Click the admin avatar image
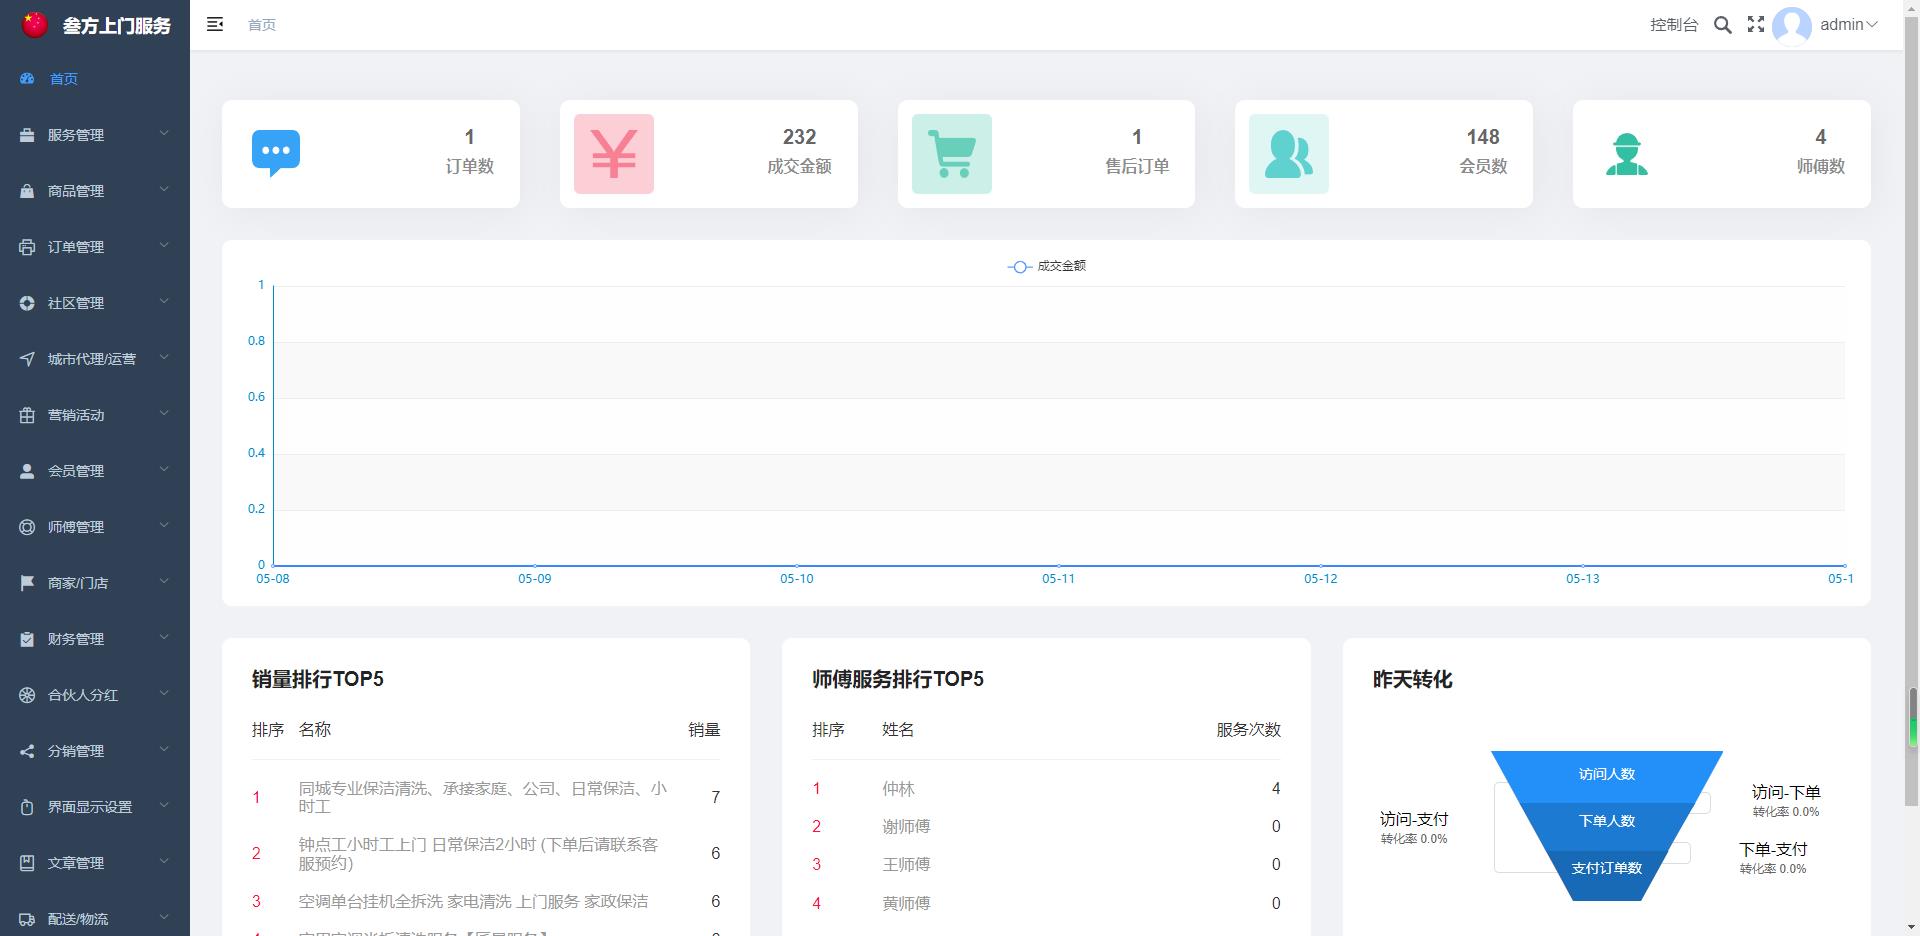The height and width of the screenshot is (936, 1920). [1792, 26]
